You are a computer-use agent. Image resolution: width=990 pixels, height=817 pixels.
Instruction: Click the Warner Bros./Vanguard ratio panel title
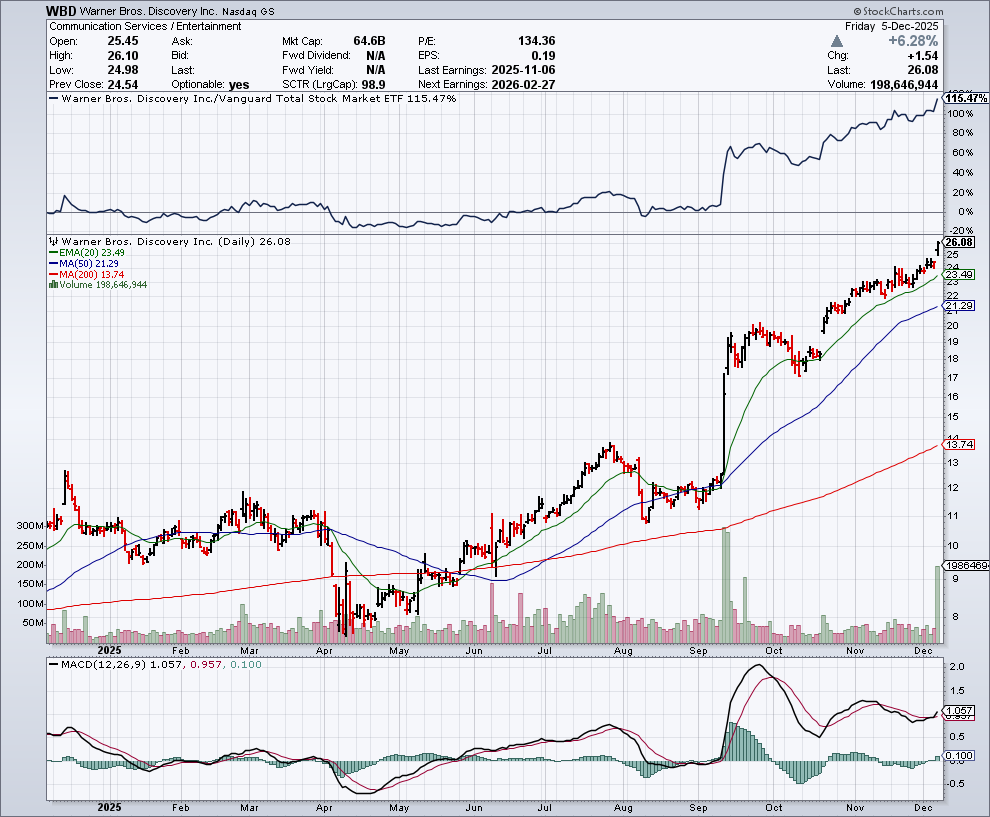[x=258, y=99]
